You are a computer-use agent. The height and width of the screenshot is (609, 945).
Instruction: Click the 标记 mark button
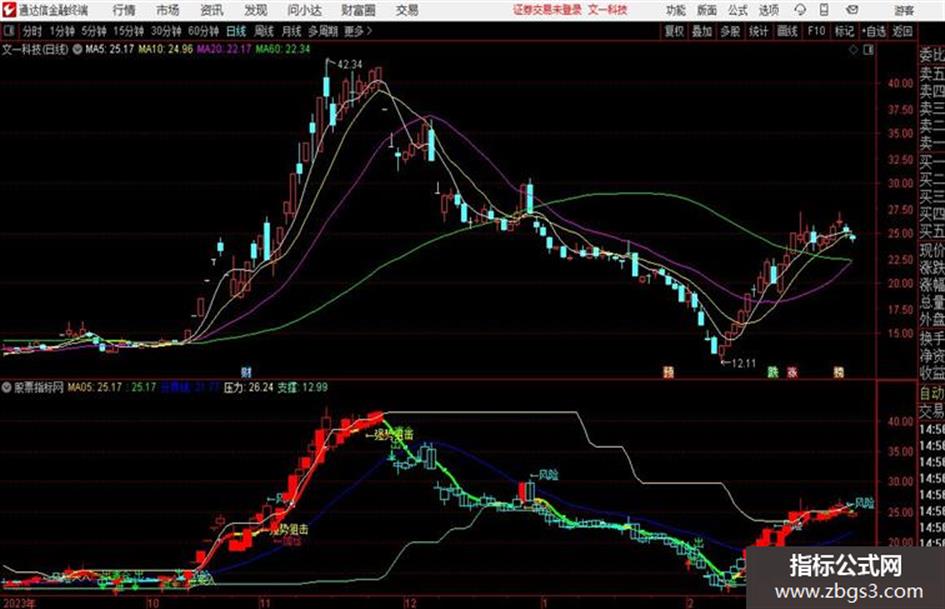pyautogui.click(x=844, y=31)
